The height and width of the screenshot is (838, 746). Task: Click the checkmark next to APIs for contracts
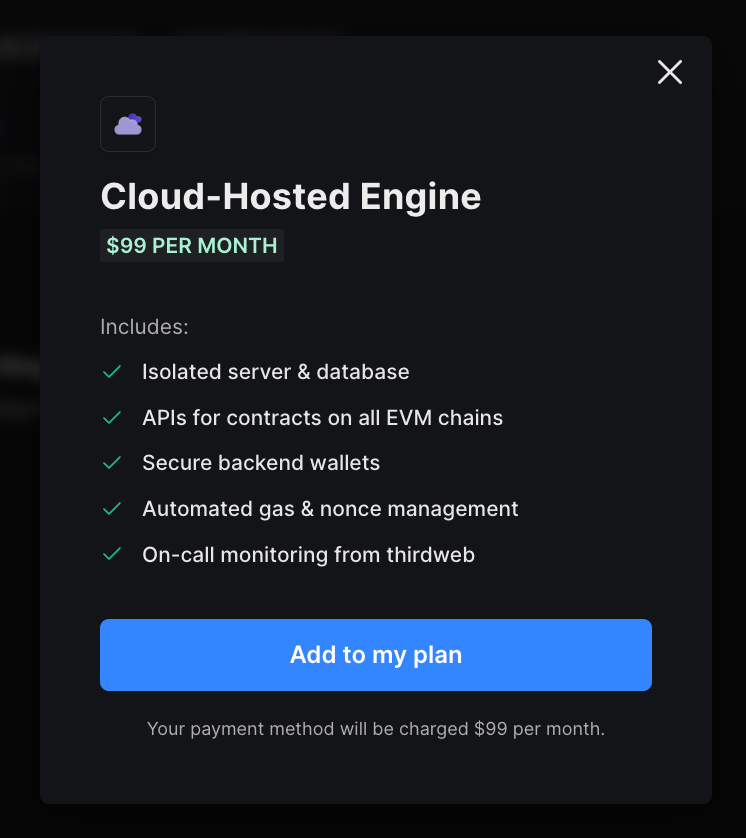point(112,417)
